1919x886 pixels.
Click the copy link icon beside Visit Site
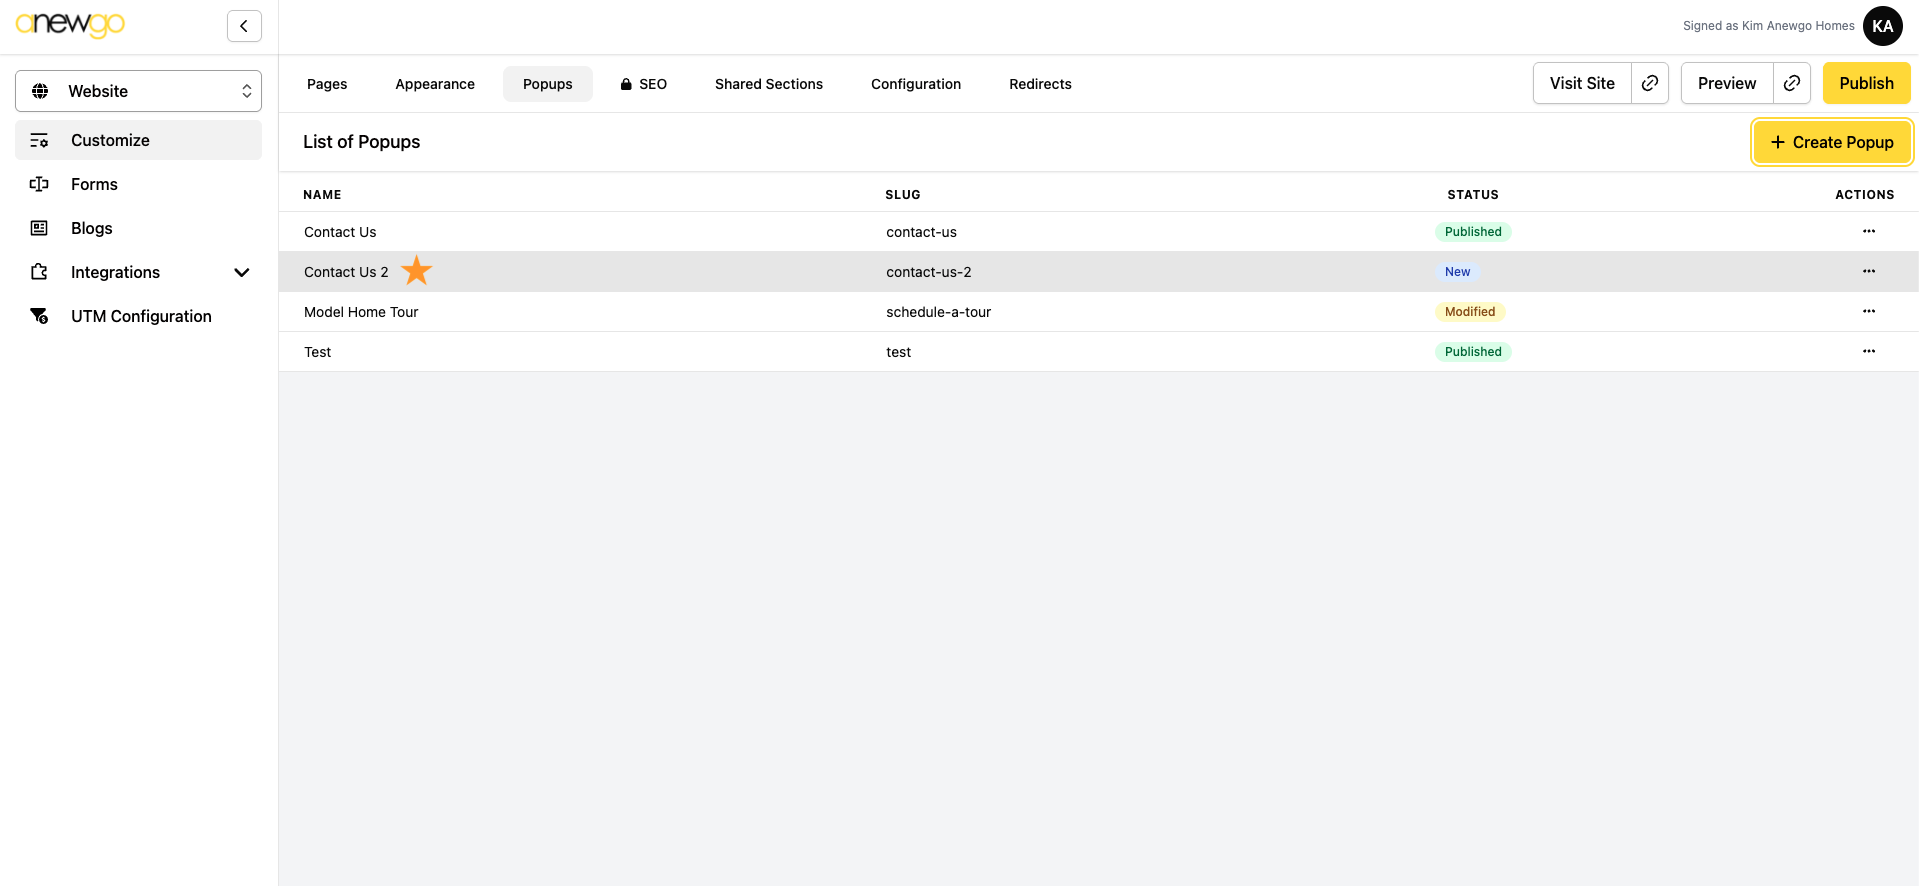click(x=1650, y=83)
